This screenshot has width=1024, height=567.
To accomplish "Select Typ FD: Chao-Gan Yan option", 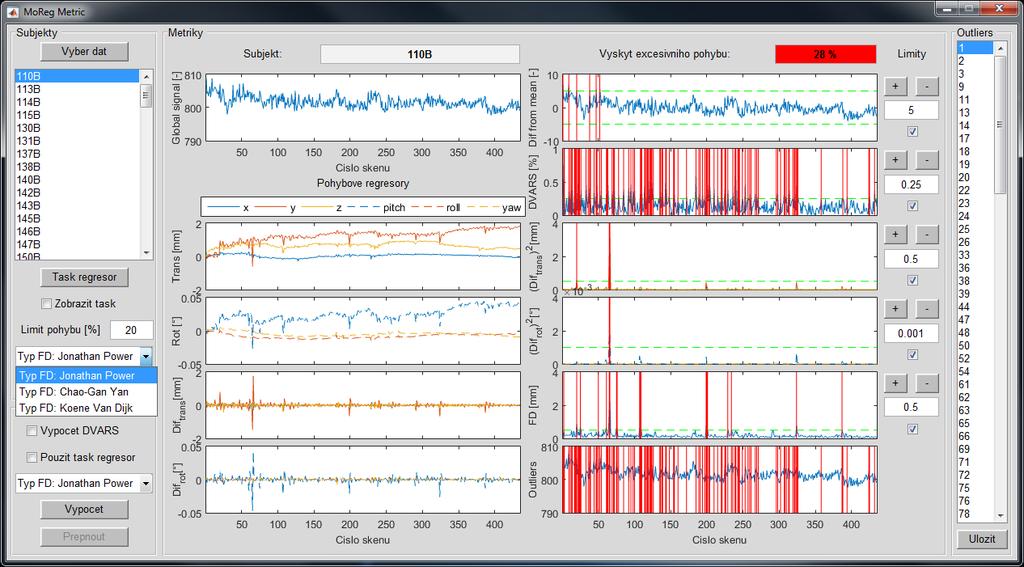I will pos(86,392).
